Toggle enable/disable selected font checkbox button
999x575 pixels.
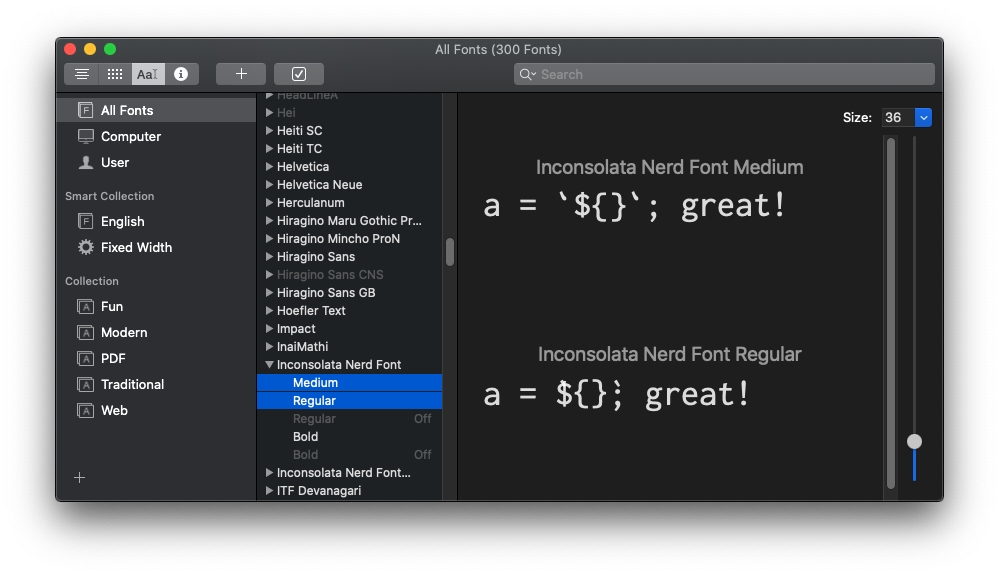299,74
